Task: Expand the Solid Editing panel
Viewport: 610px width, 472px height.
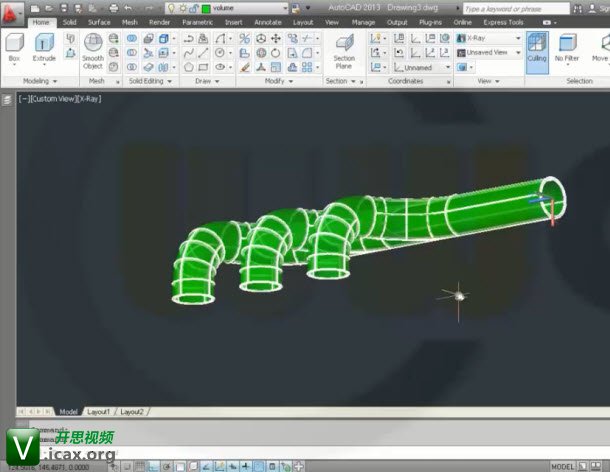Action: point(150,81)
